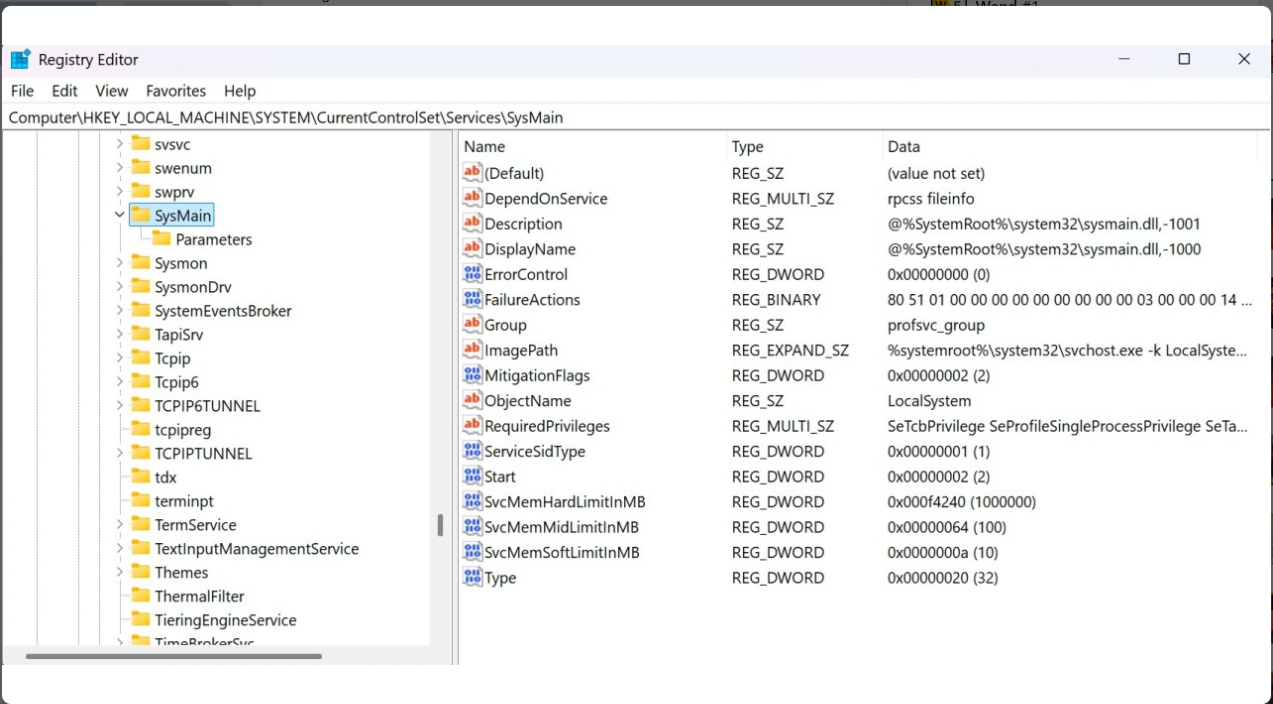Click the tree pane horizontal scrollbar
Viewport: 1273px width, 704px height.
(174, 656)
